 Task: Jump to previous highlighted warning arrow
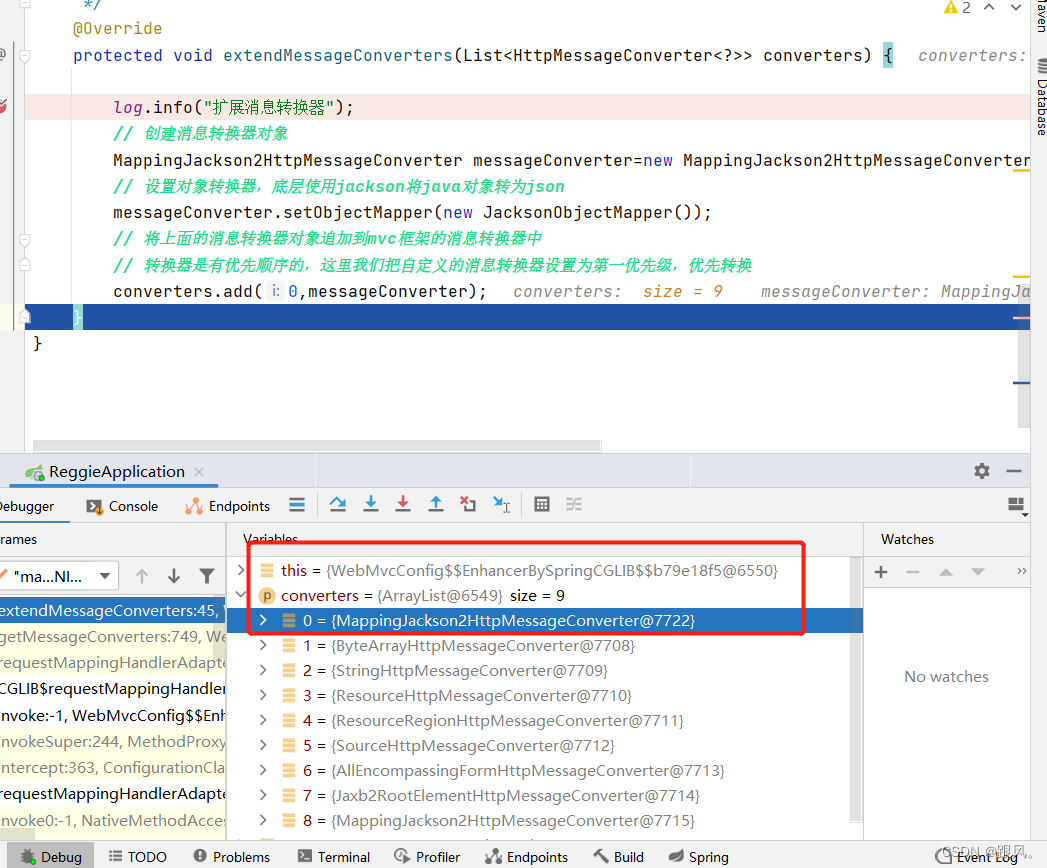[990, 7]
